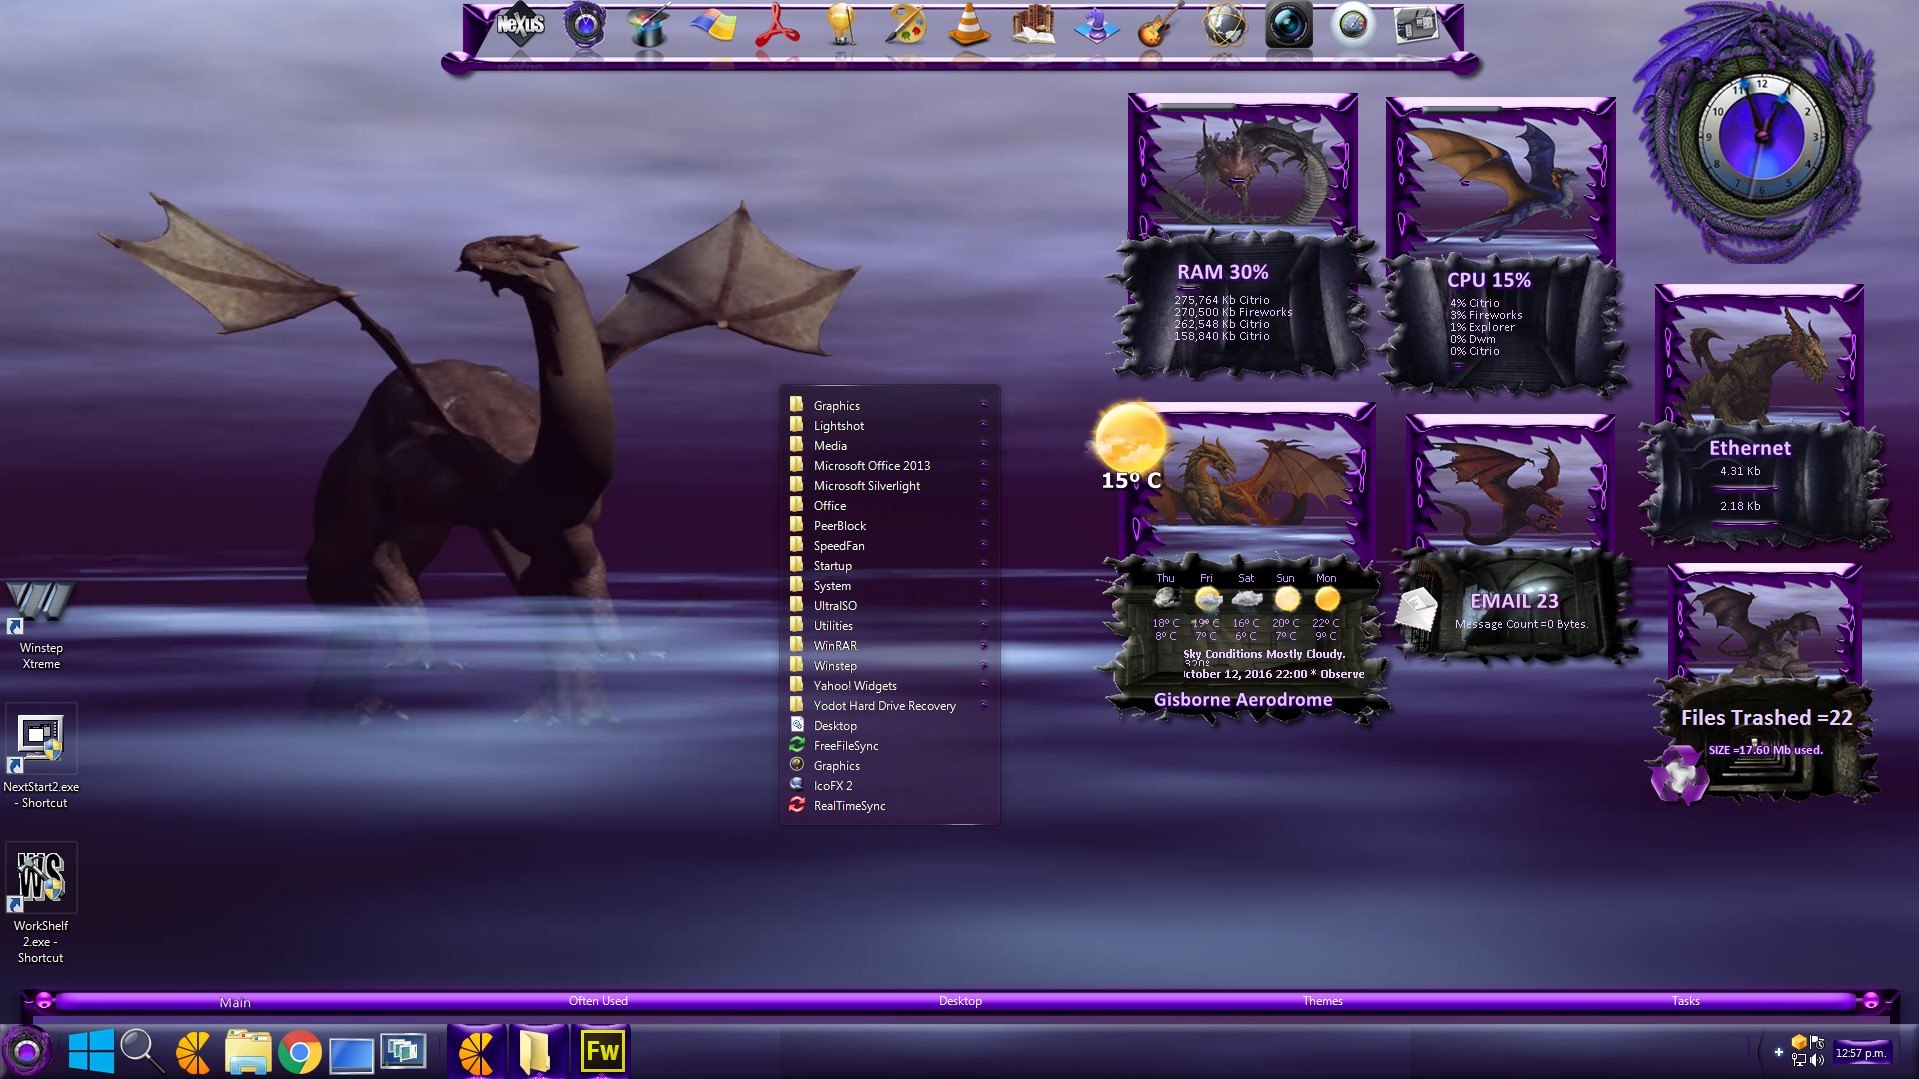Expand the Winstep folder in the menu
The width and height of the screenshot is (1919, 1079).
(x=835, y=666)
